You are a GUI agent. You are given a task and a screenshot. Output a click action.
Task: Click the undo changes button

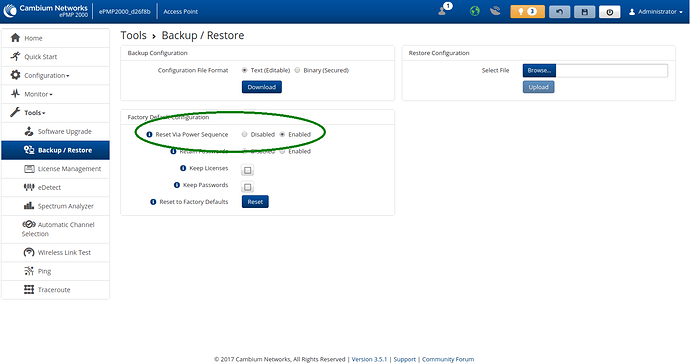point(559,11)
